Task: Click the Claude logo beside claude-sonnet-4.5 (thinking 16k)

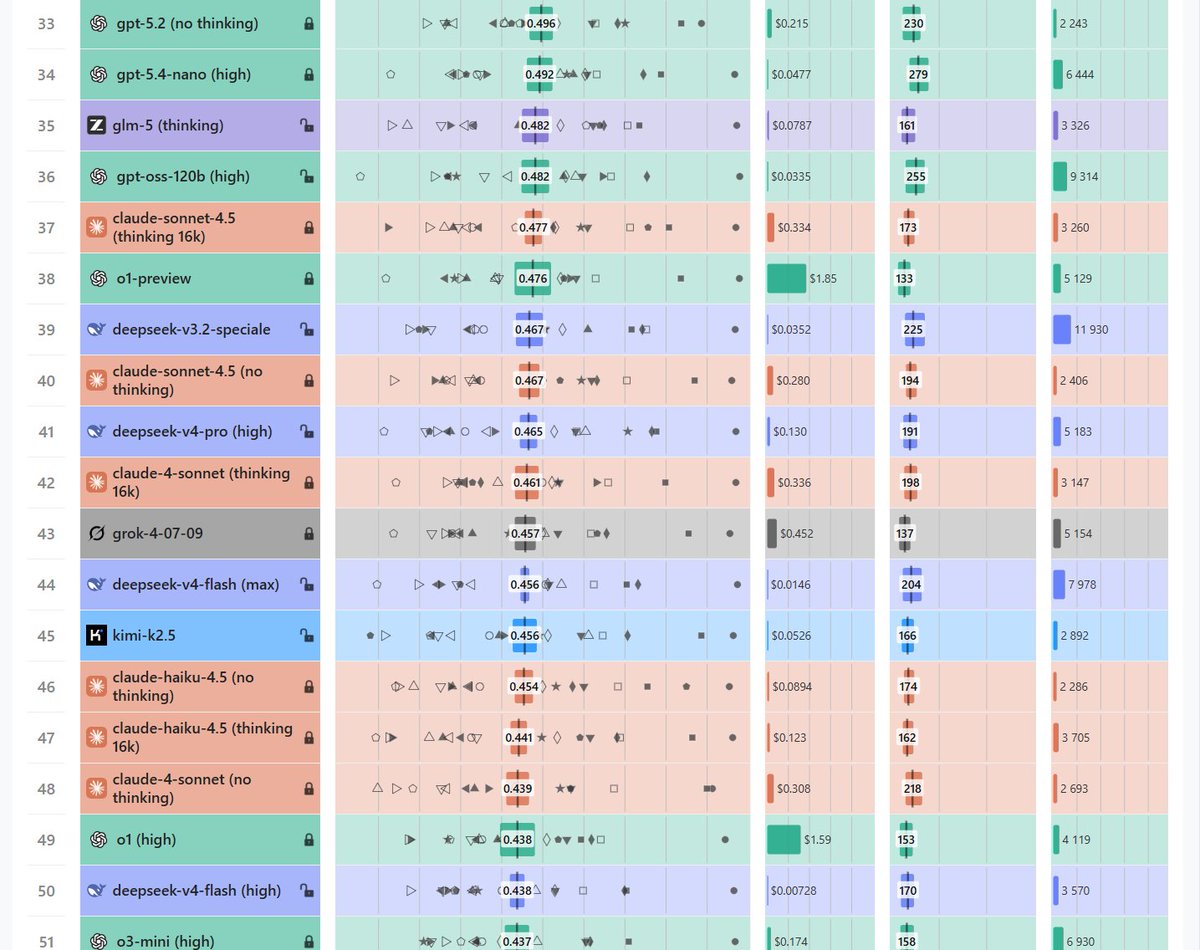Action: [x=97, y=227]
